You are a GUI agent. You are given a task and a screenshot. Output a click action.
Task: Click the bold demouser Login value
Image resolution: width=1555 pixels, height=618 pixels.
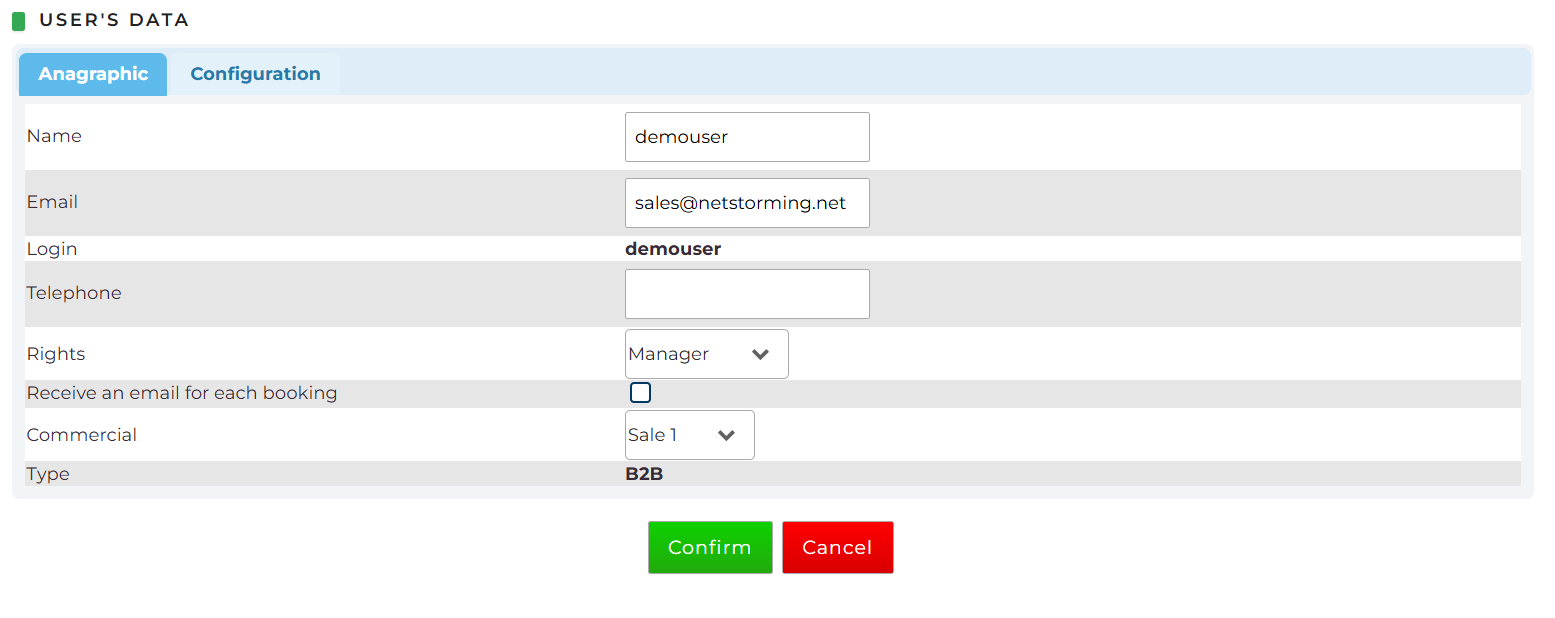coord(673,249)
